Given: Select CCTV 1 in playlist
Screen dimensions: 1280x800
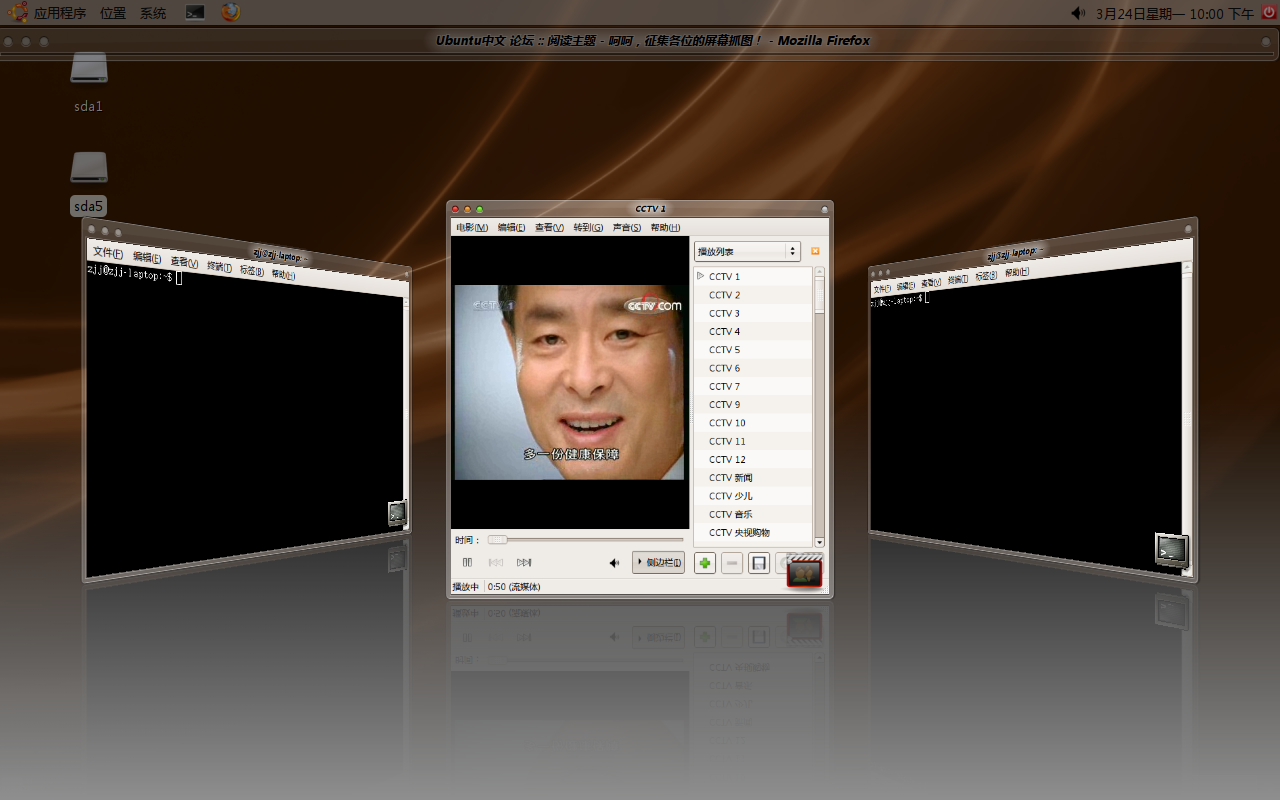Looking at the screenshot, I should tap(754, 277).
